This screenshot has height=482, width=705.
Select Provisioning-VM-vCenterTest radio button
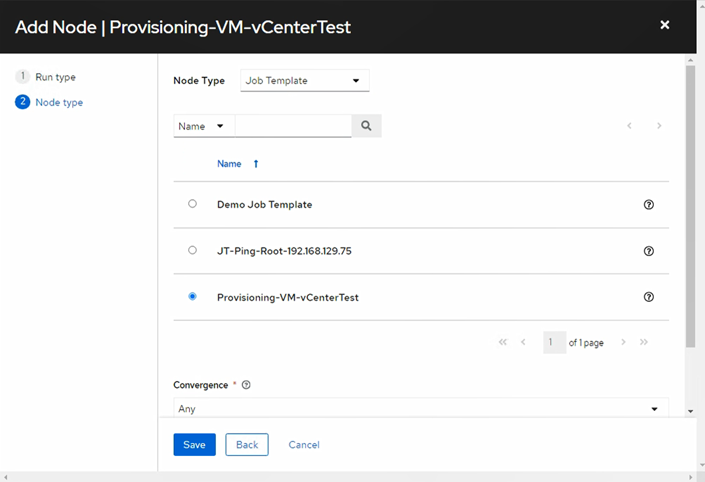tap(192, 296)
